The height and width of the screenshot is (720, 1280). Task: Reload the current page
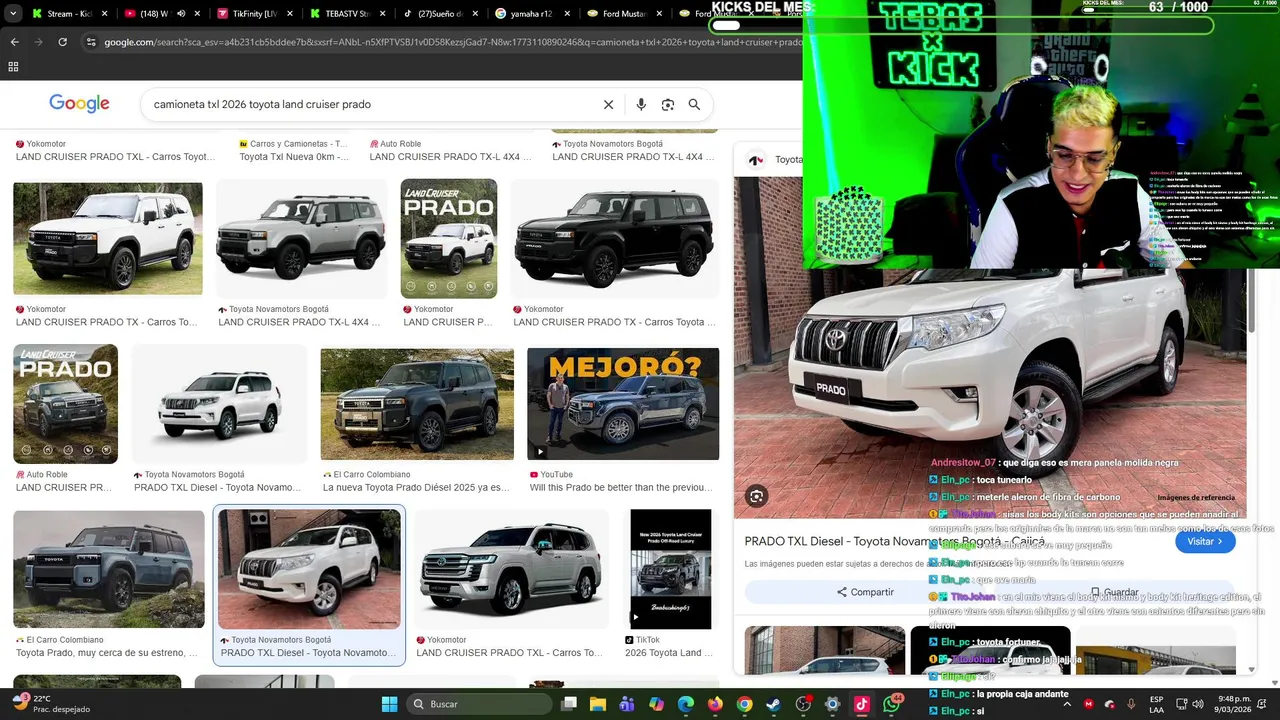pyautogui.click(x=62, y=42)
